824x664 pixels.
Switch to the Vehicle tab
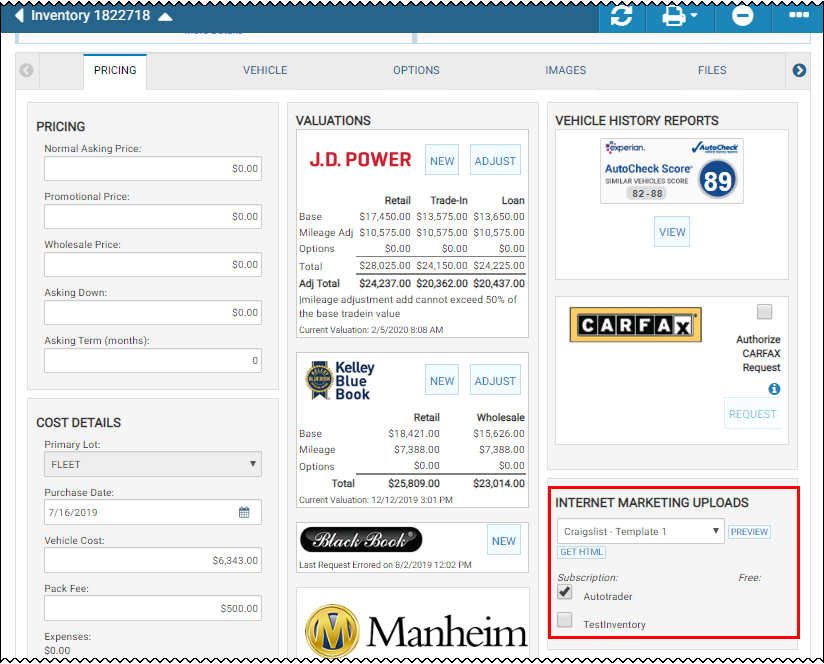pyautogui.click(x=265, y=71)
